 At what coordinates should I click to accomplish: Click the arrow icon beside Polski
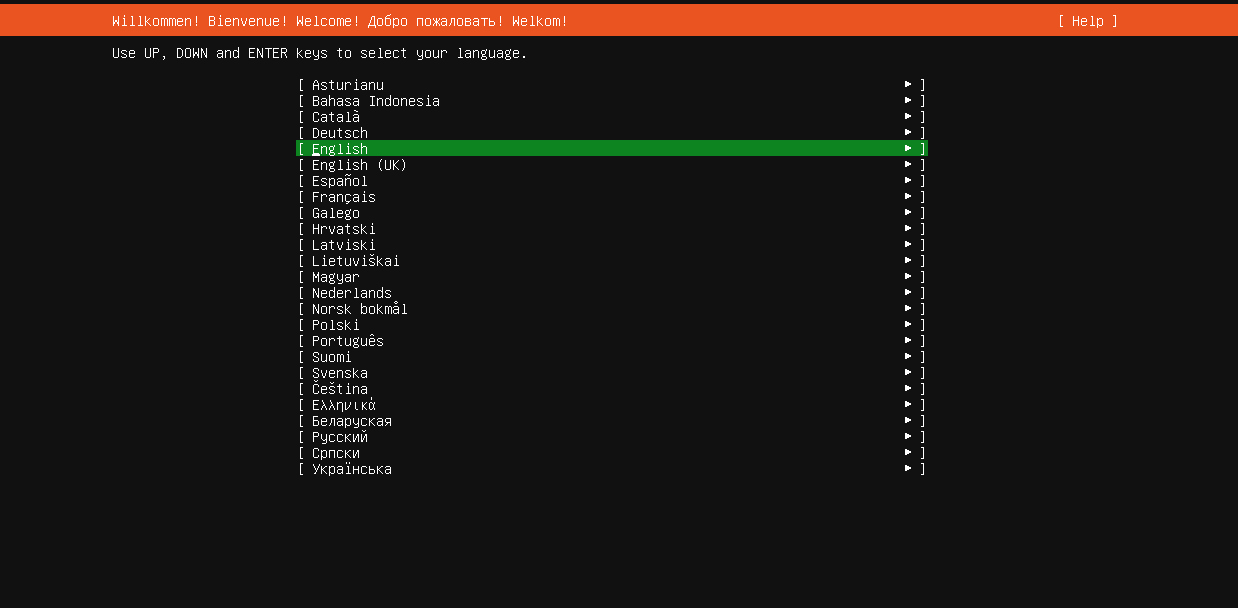pyautogui.click(x=908, y=325)
